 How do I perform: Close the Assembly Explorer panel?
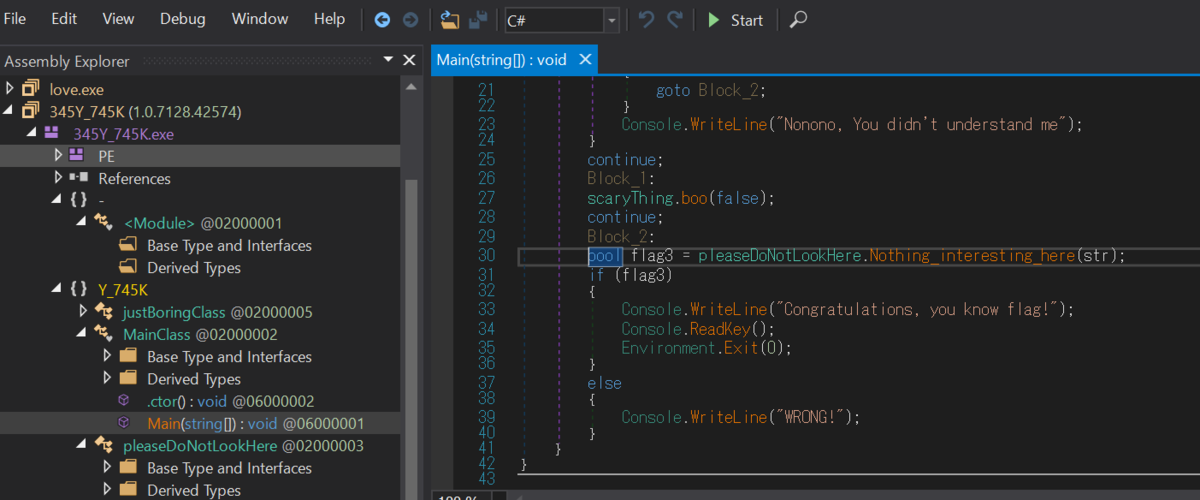[409, 61]
